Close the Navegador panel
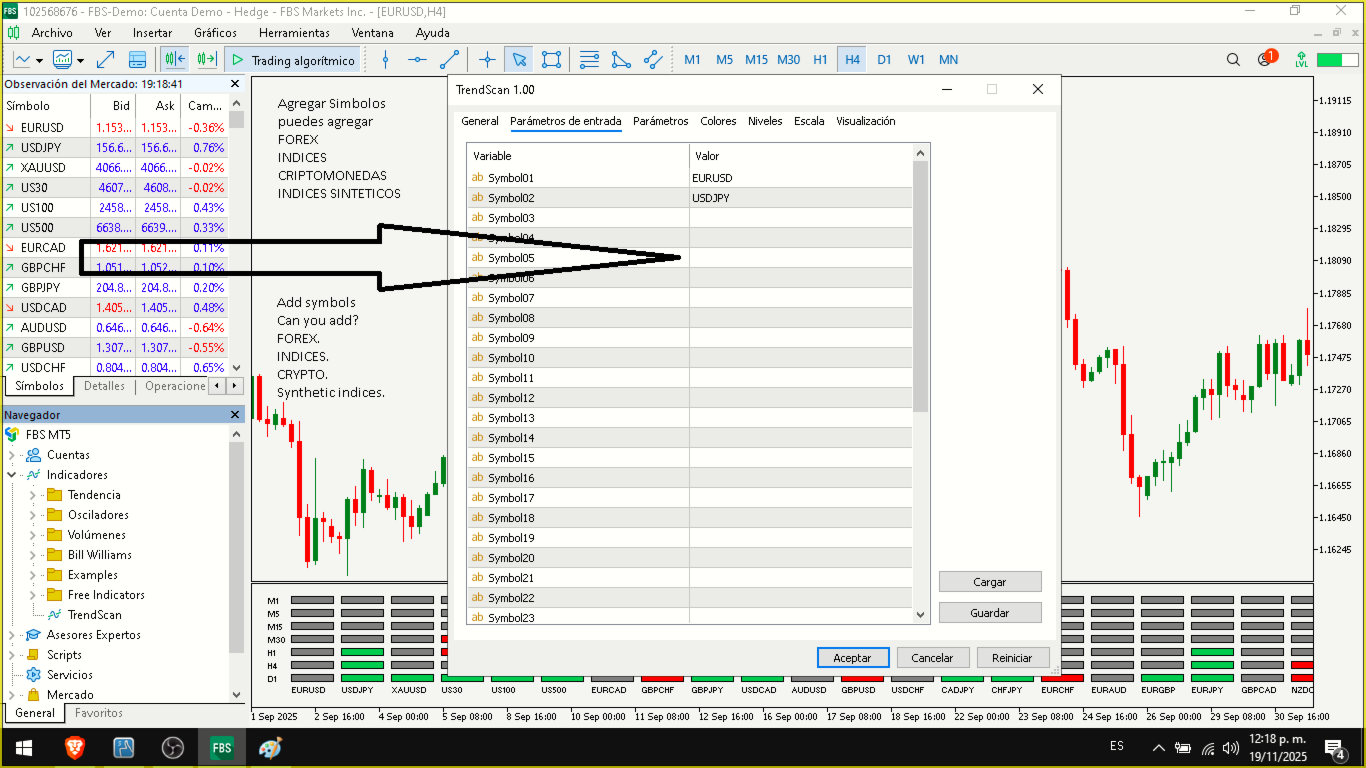Viewport: 1366px width, 768px height. pos(236,415)
